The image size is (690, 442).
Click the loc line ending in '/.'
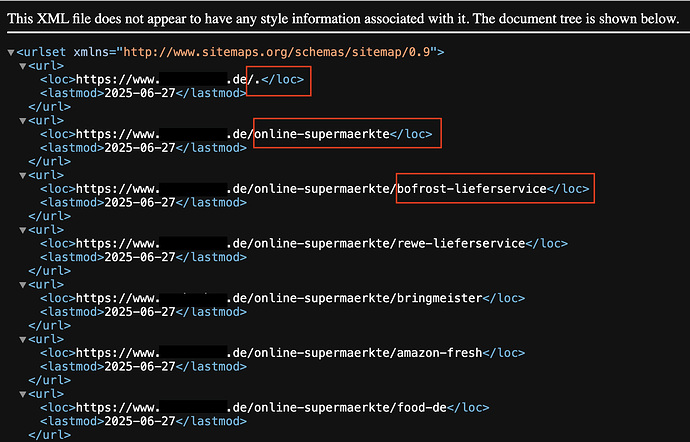point(172,80)
